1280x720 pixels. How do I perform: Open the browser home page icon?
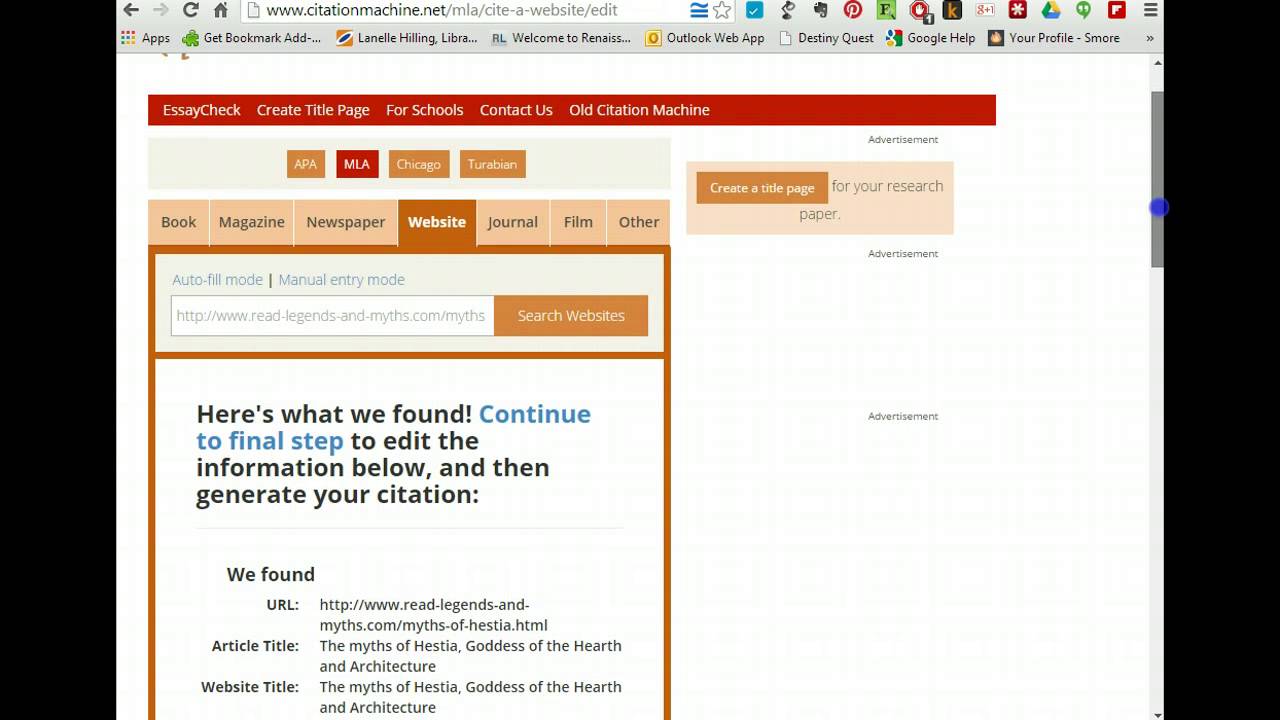221,10
